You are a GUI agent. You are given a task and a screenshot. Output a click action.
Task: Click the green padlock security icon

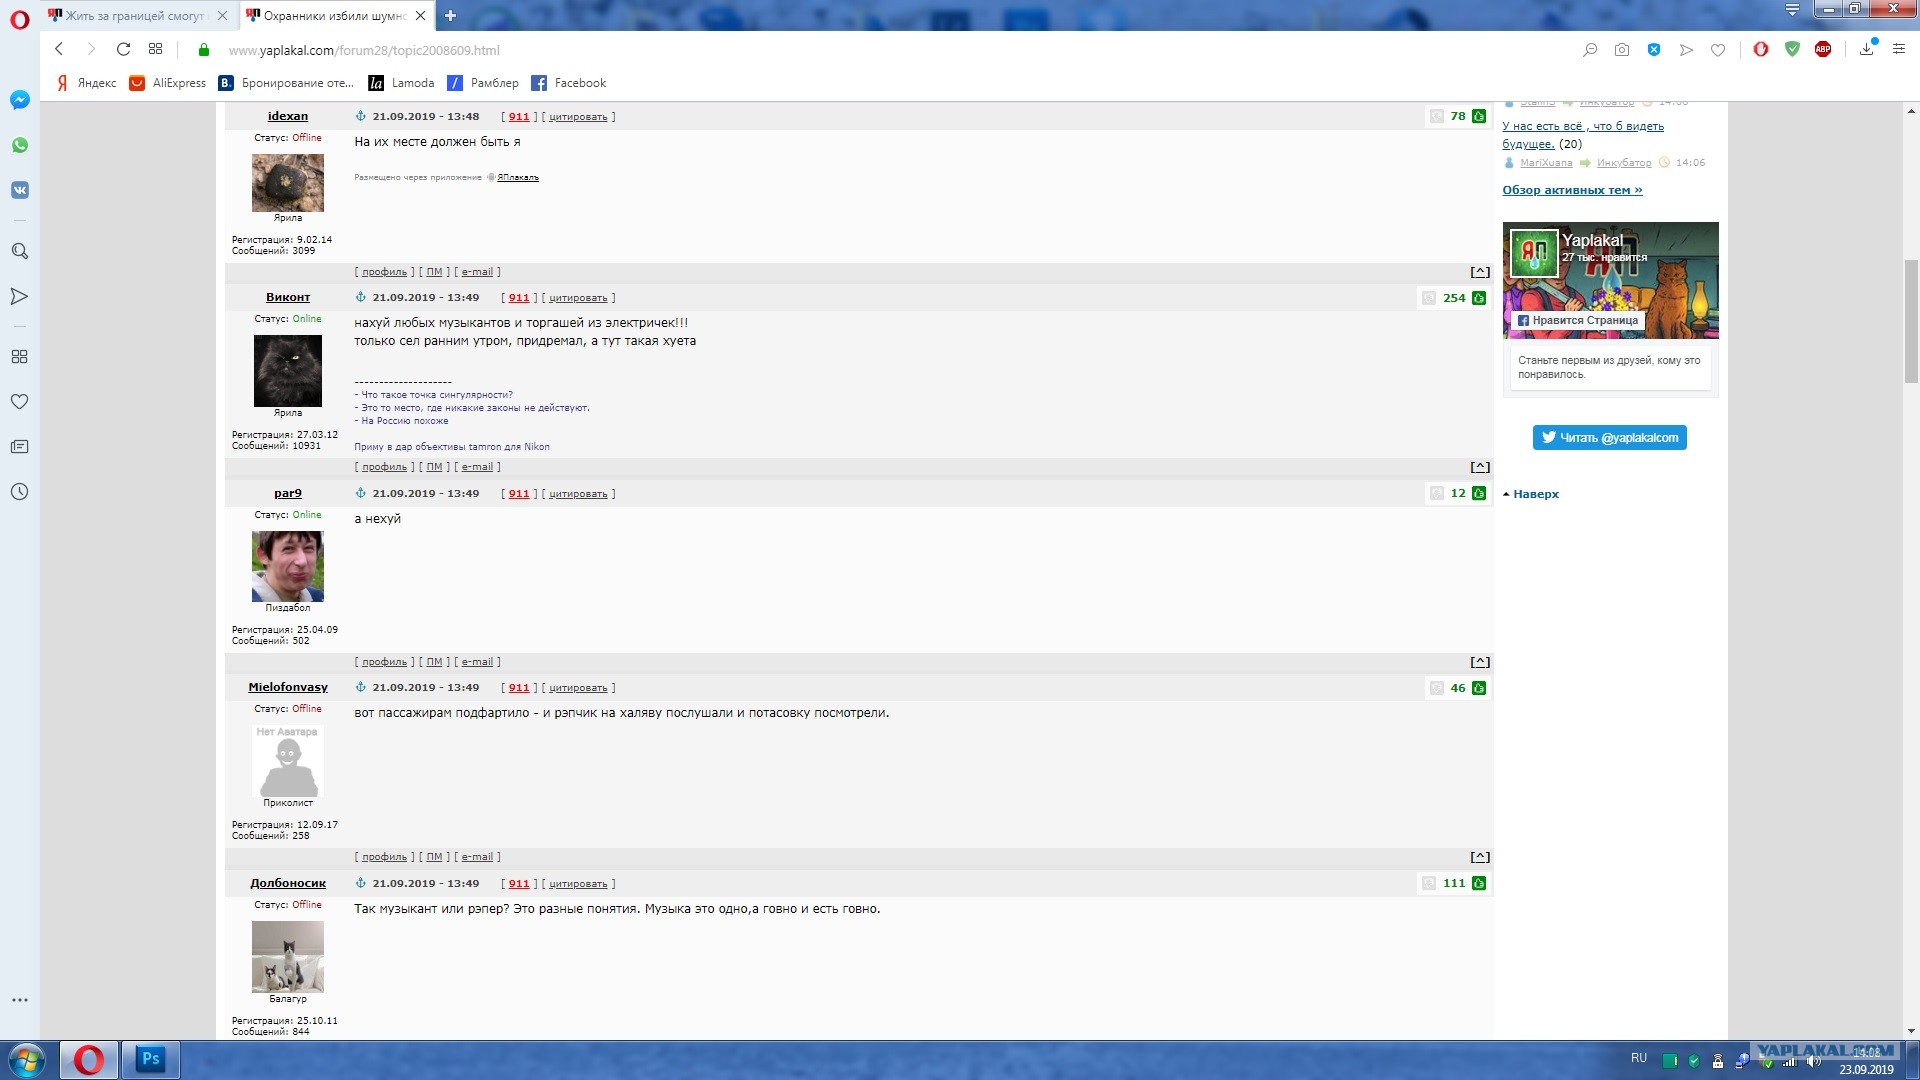tap(204, 50)
